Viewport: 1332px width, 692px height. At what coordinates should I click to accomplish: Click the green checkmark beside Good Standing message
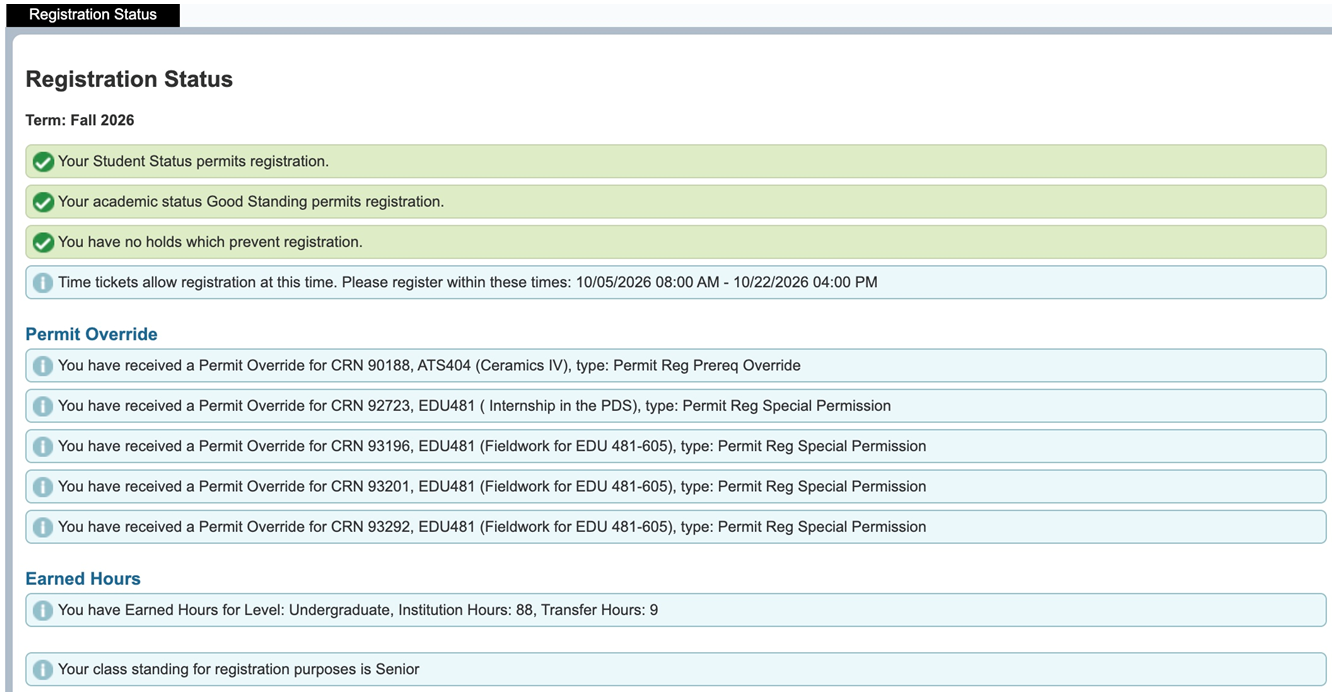pos(43,202)
